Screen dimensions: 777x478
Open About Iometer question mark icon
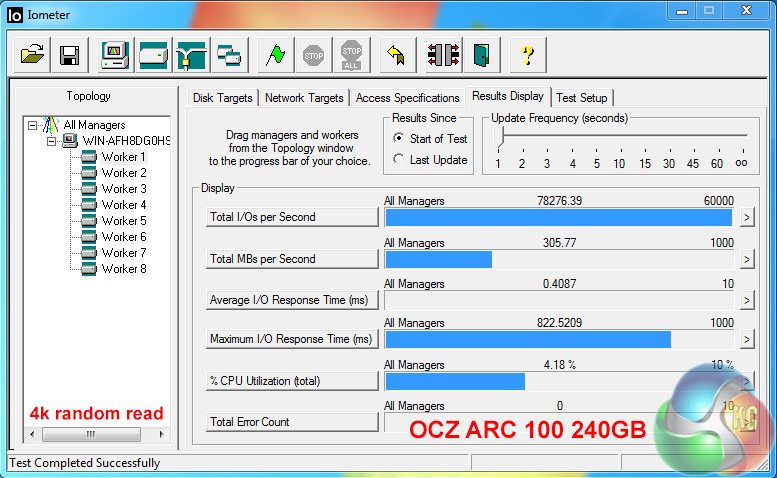click(x=528, y=54)
